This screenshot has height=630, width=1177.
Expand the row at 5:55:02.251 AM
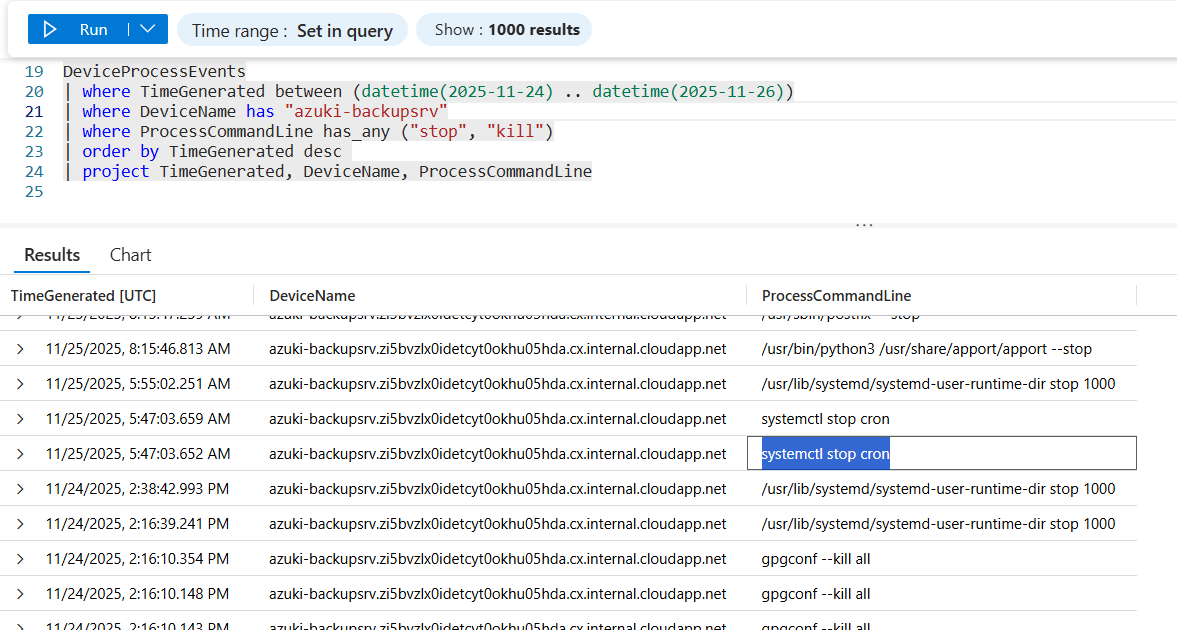[x=20, y=384]
